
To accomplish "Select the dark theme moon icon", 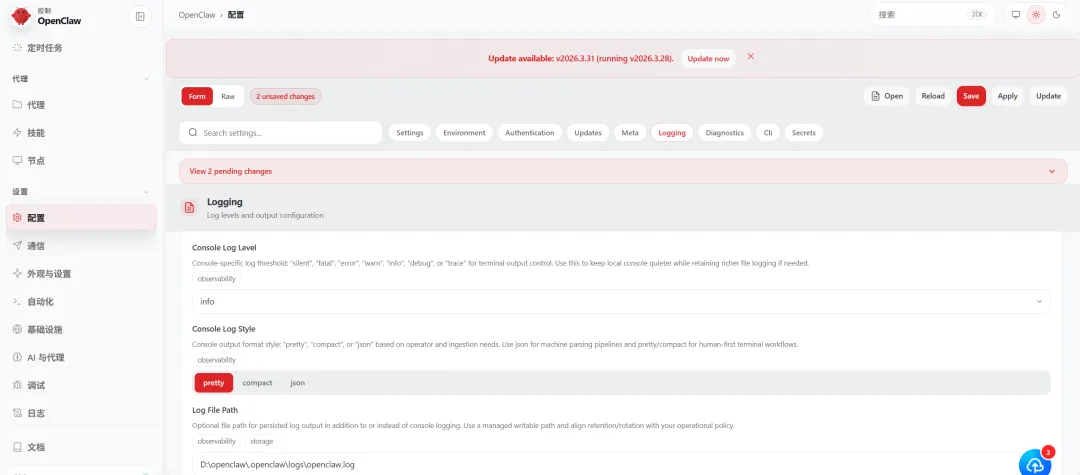I will (x=1057, y=14).
